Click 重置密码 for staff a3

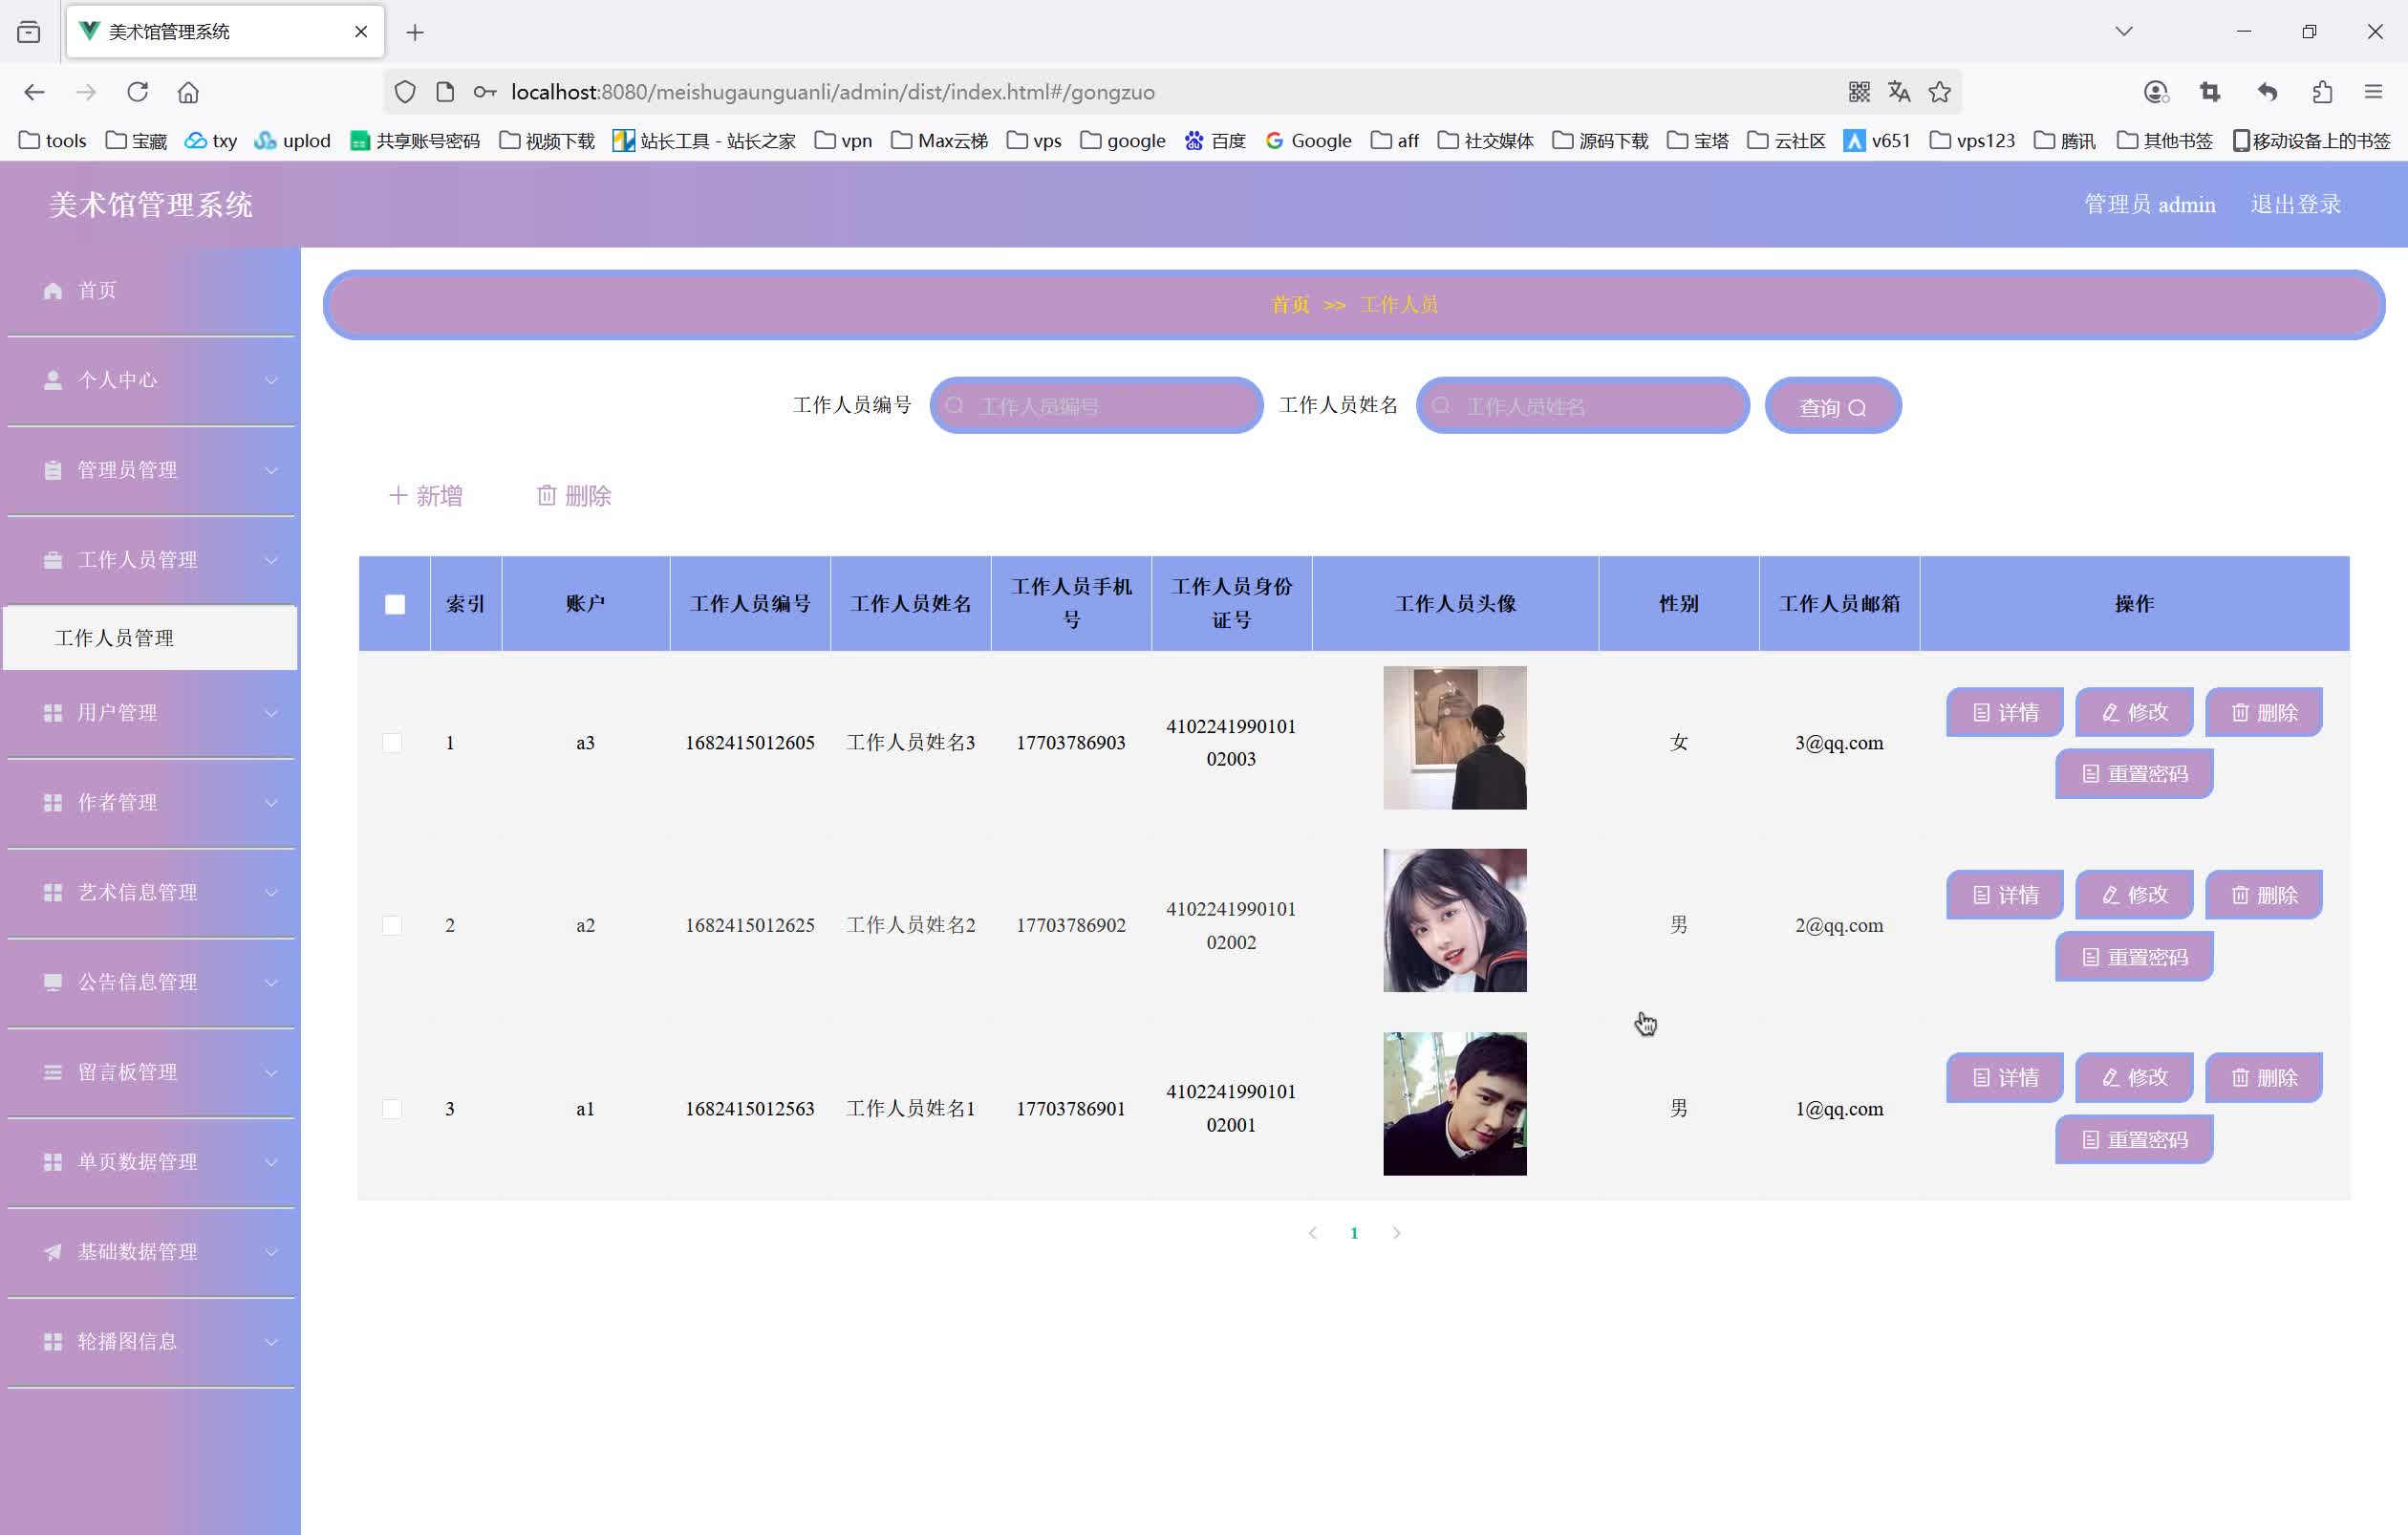2134,774
